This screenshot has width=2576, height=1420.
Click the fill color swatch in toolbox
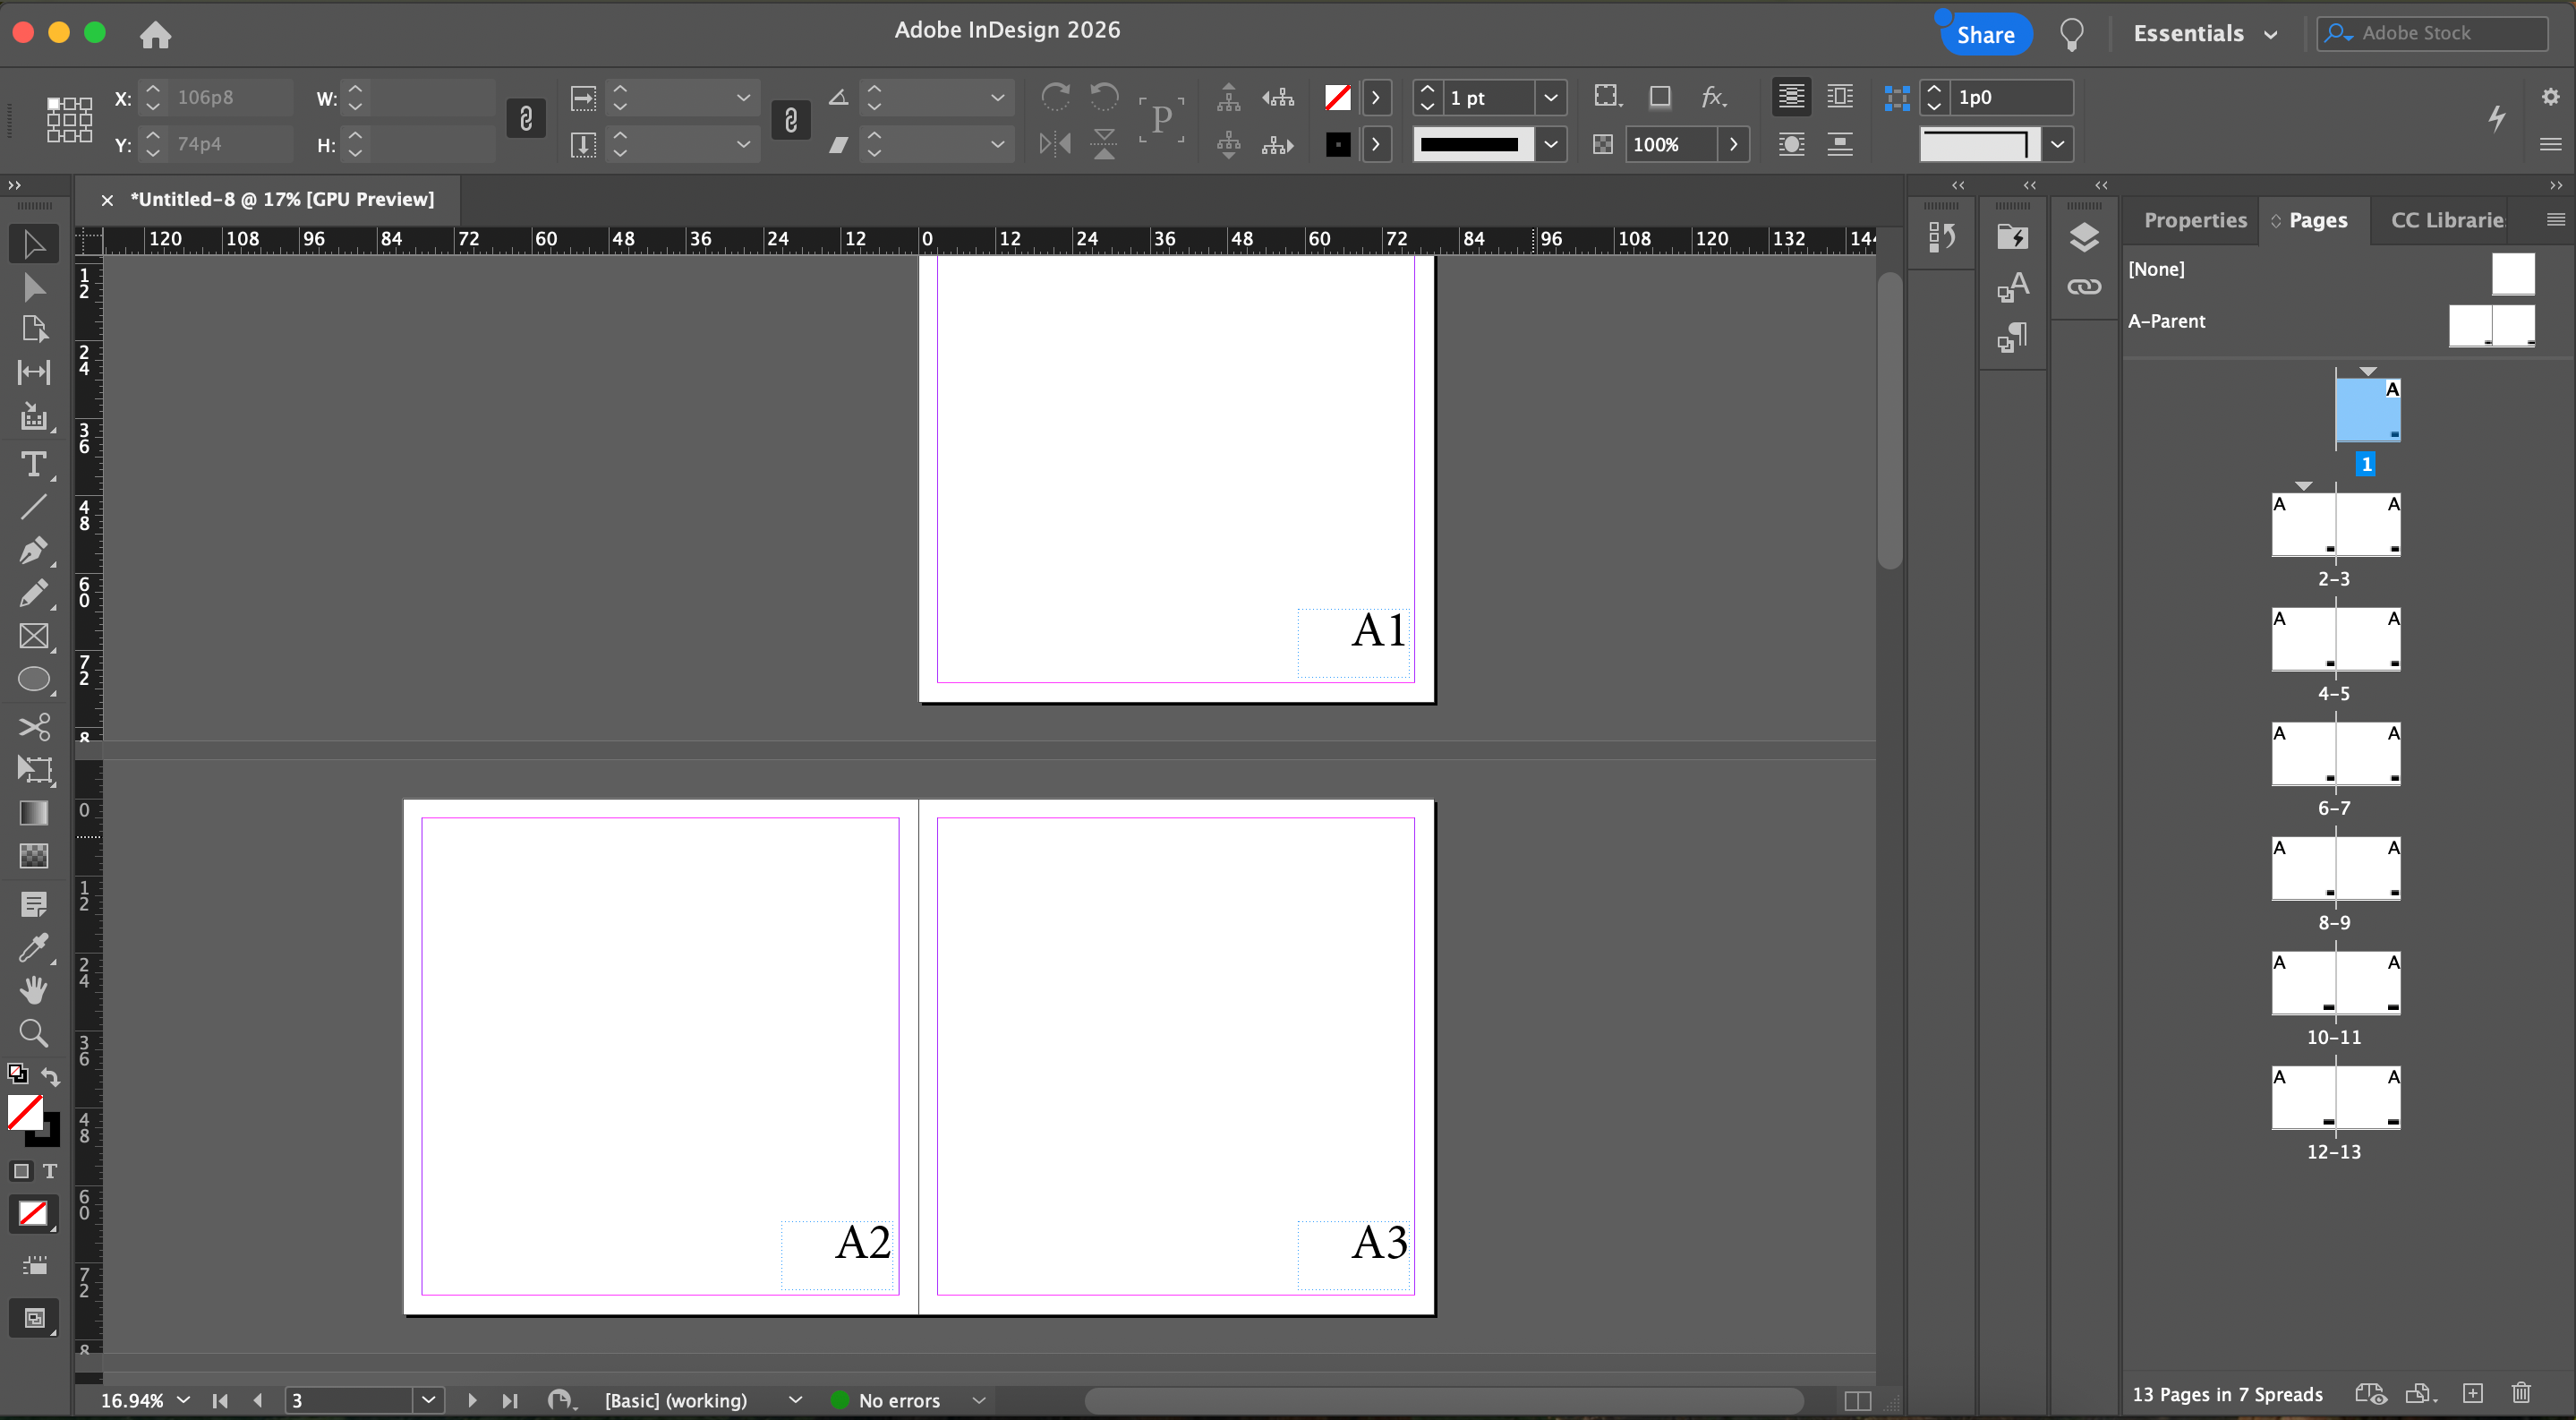point(24,1112)
